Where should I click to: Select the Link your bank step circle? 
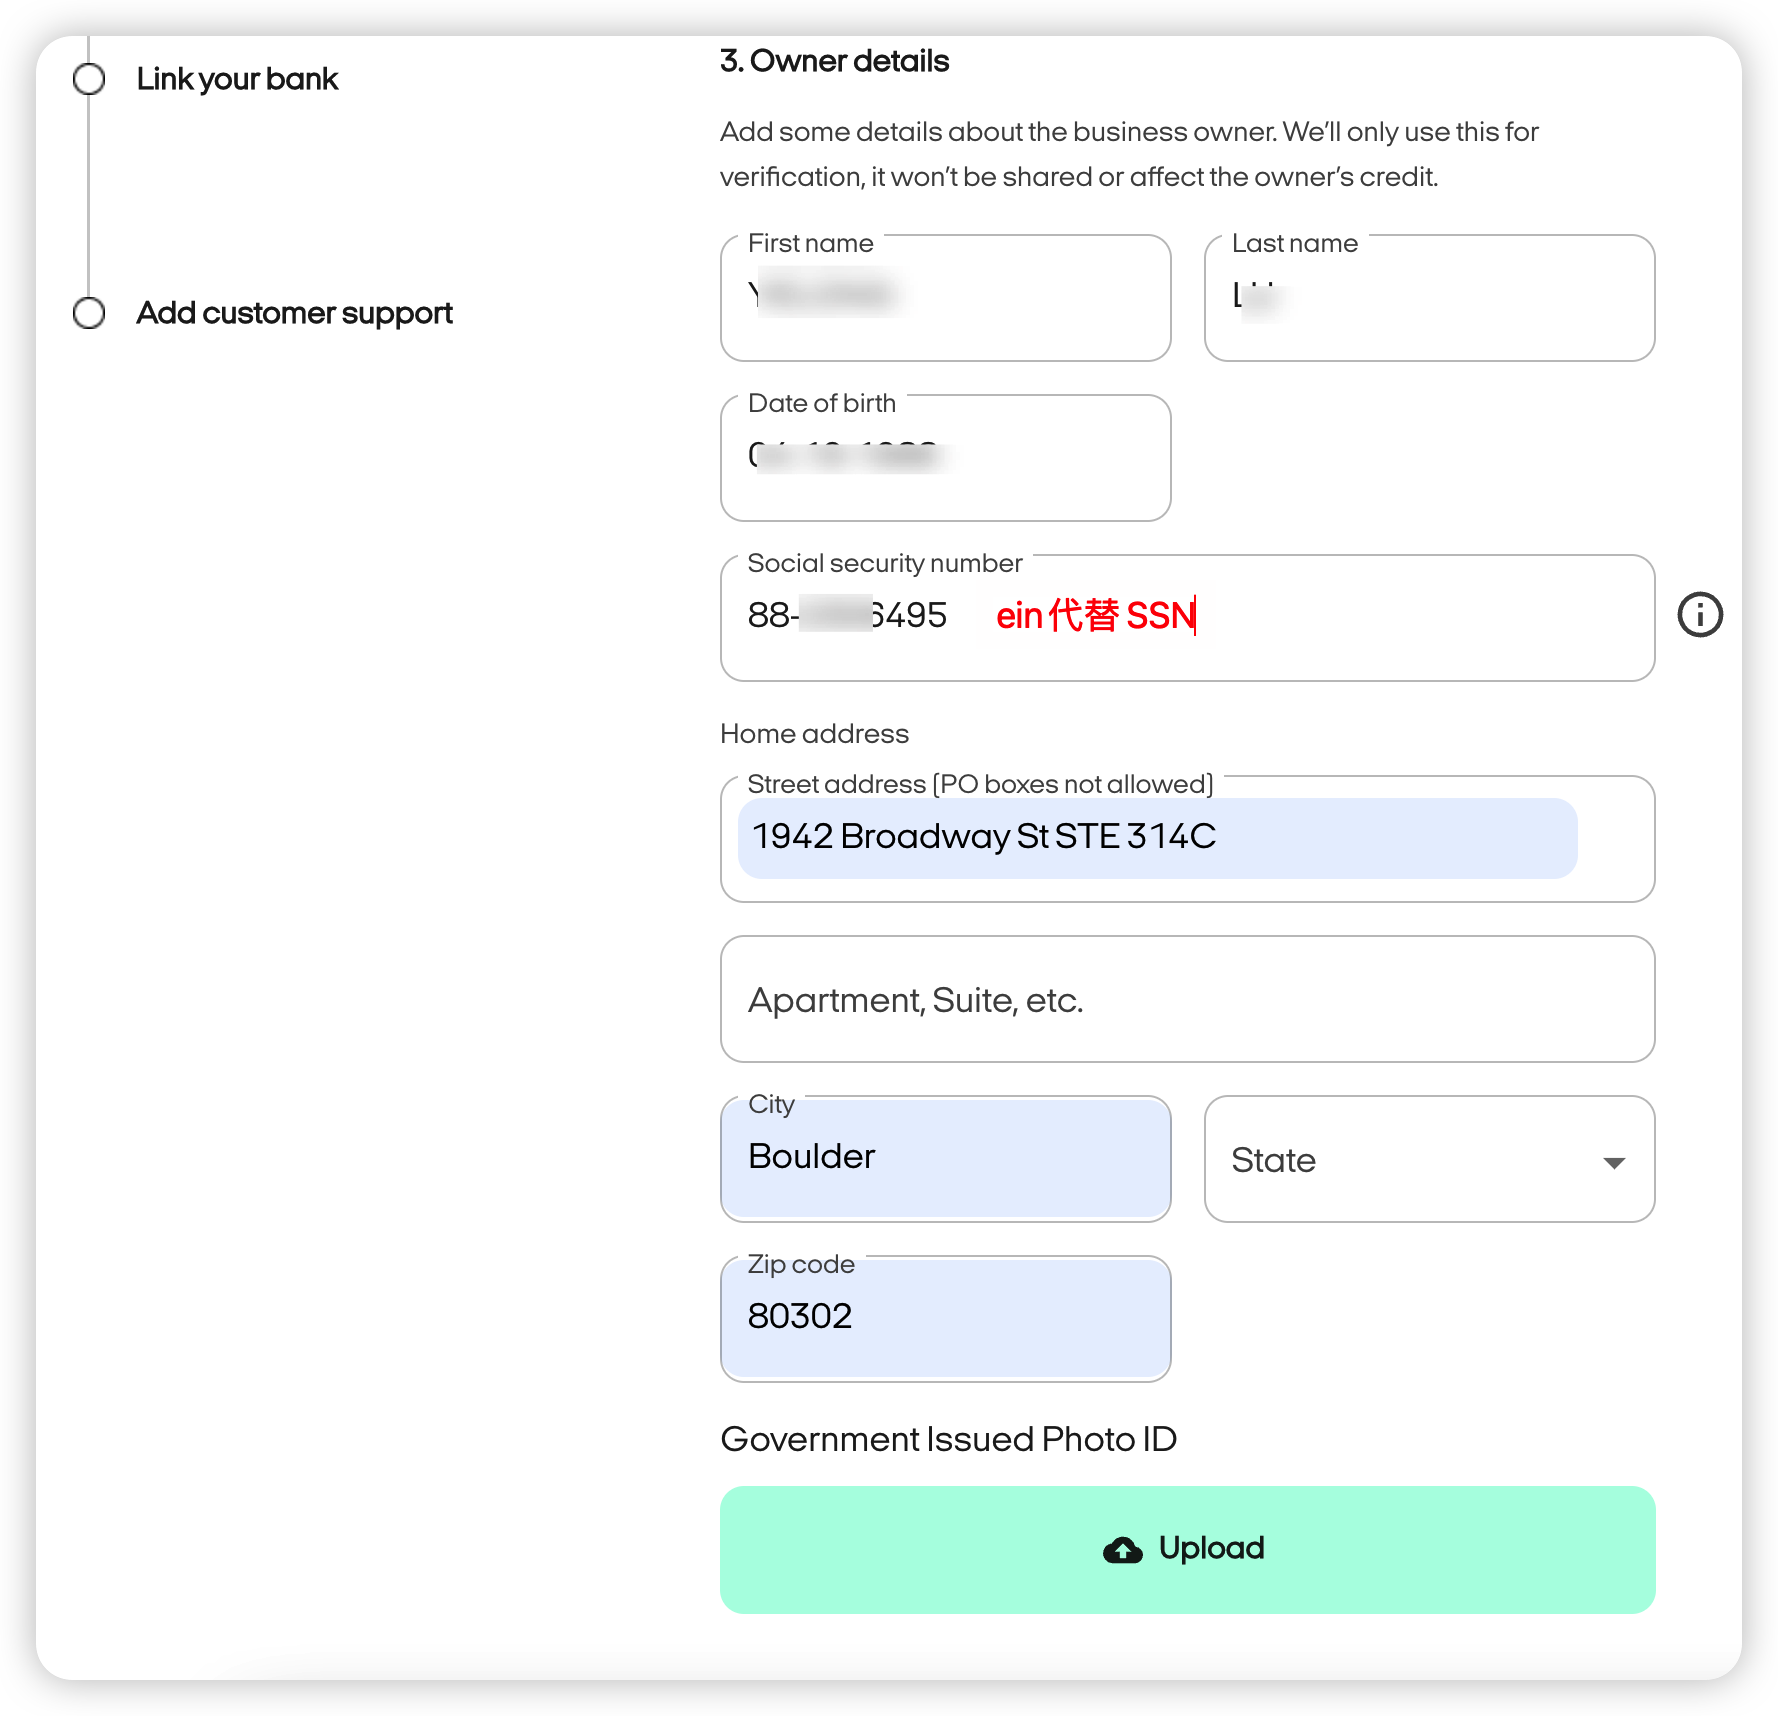[89, 79]
